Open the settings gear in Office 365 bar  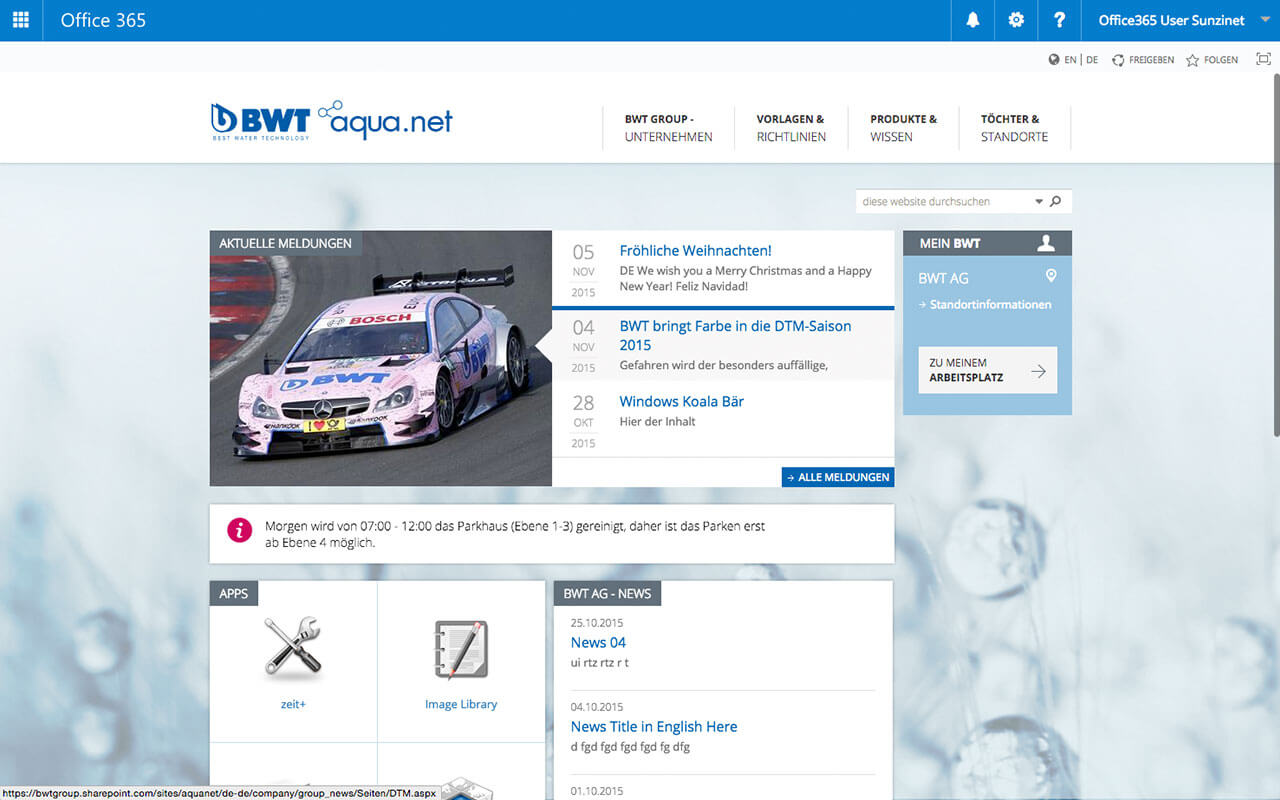click(x=1016, y=20)
